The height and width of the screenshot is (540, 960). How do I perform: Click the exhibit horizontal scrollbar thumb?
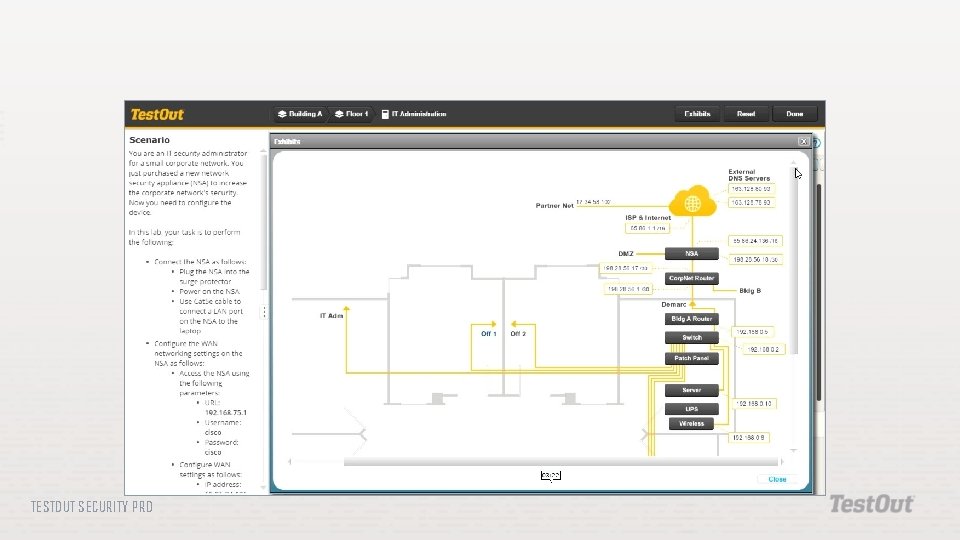point(560,462)
